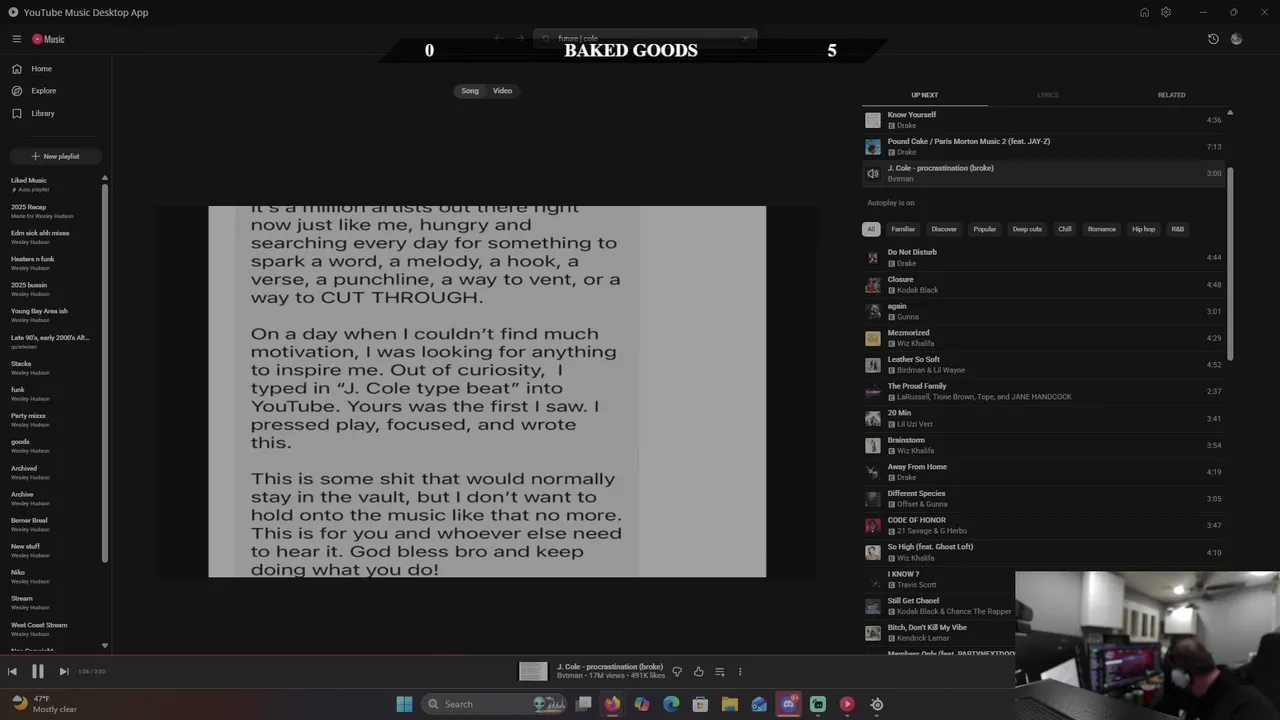Viewport: 1280px width, 720px height.
Task: Open the weather widget showing 47°F
Action: click(42, 704)
